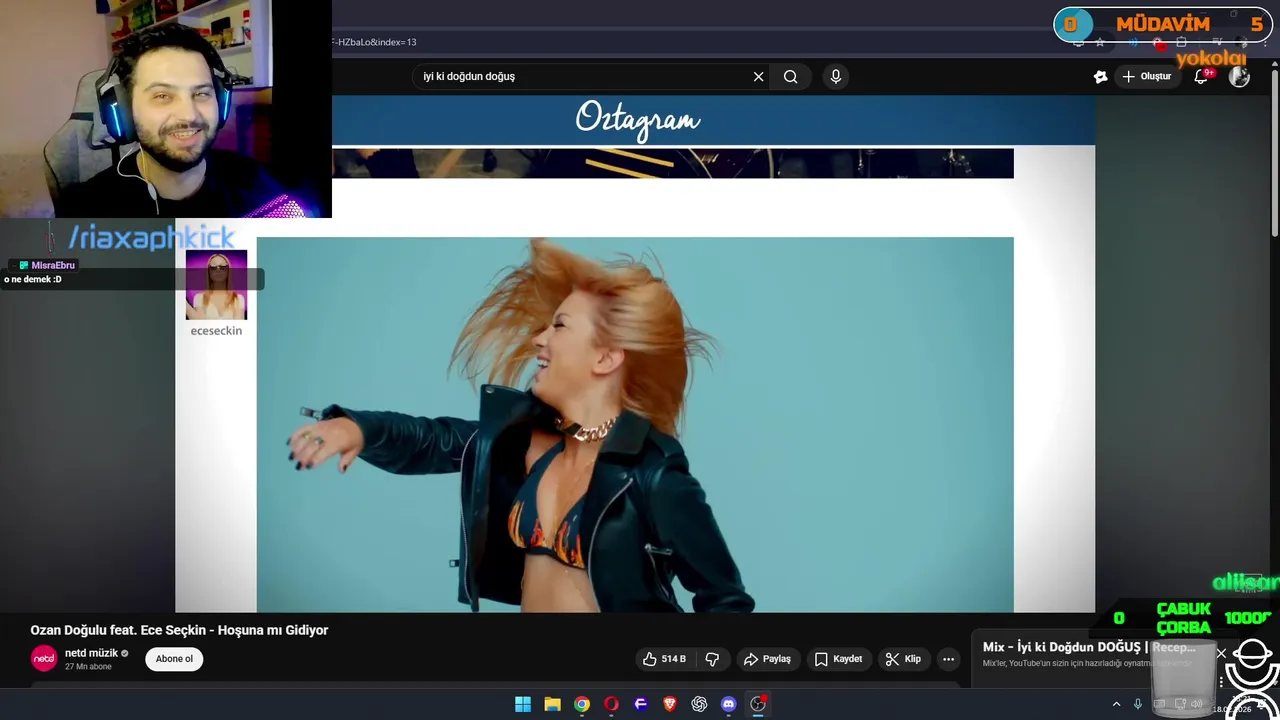This screenshot has width=1280, height=720.
Task: Click the ececeskin username label
Action: click(x=216, y=331)
